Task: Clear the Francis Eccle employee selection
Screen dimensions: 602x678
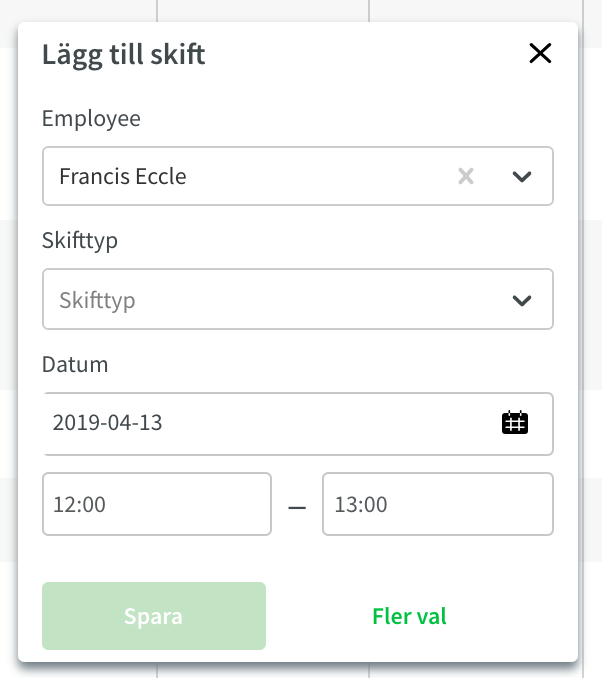Action: pos(466,176)
